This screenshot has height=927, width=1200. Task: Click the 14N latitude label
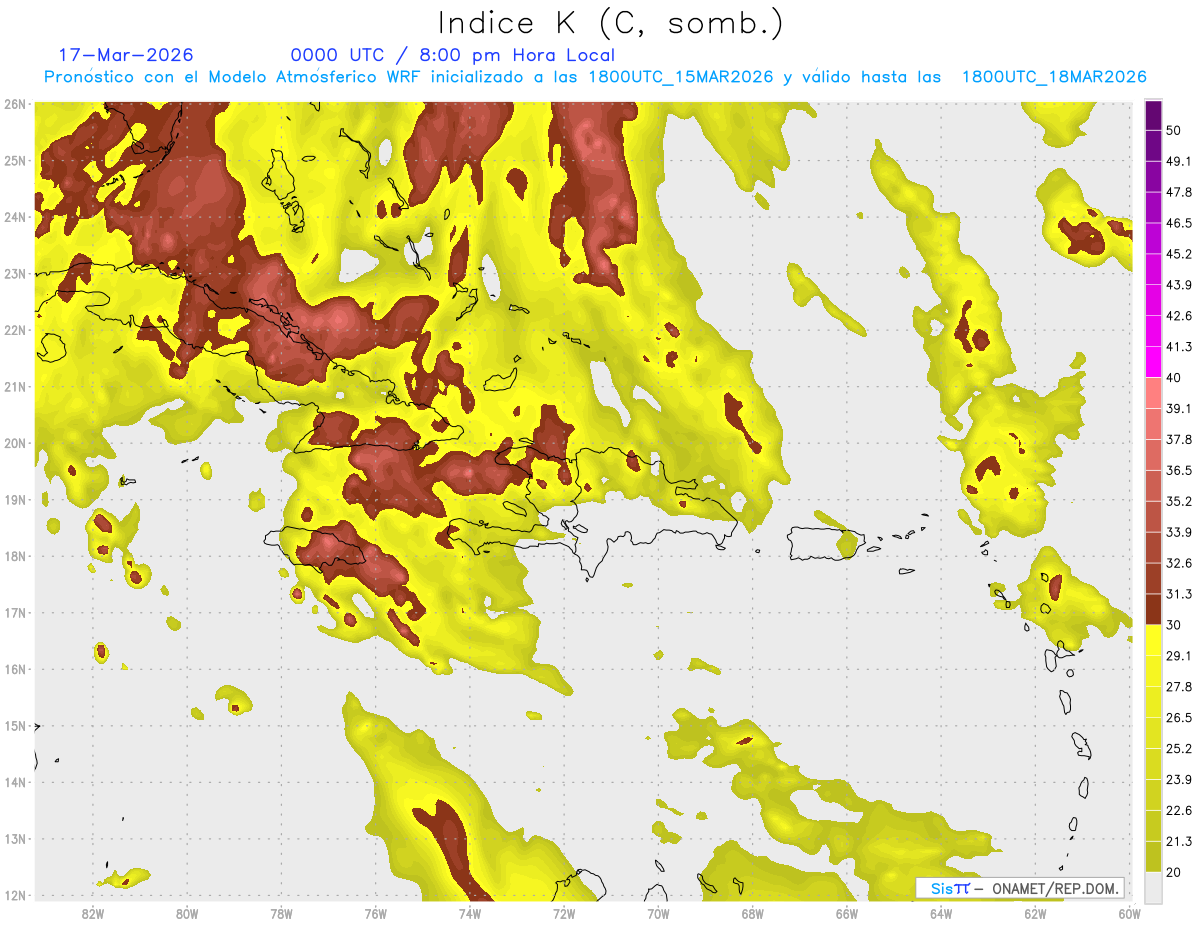pos(15,782)
